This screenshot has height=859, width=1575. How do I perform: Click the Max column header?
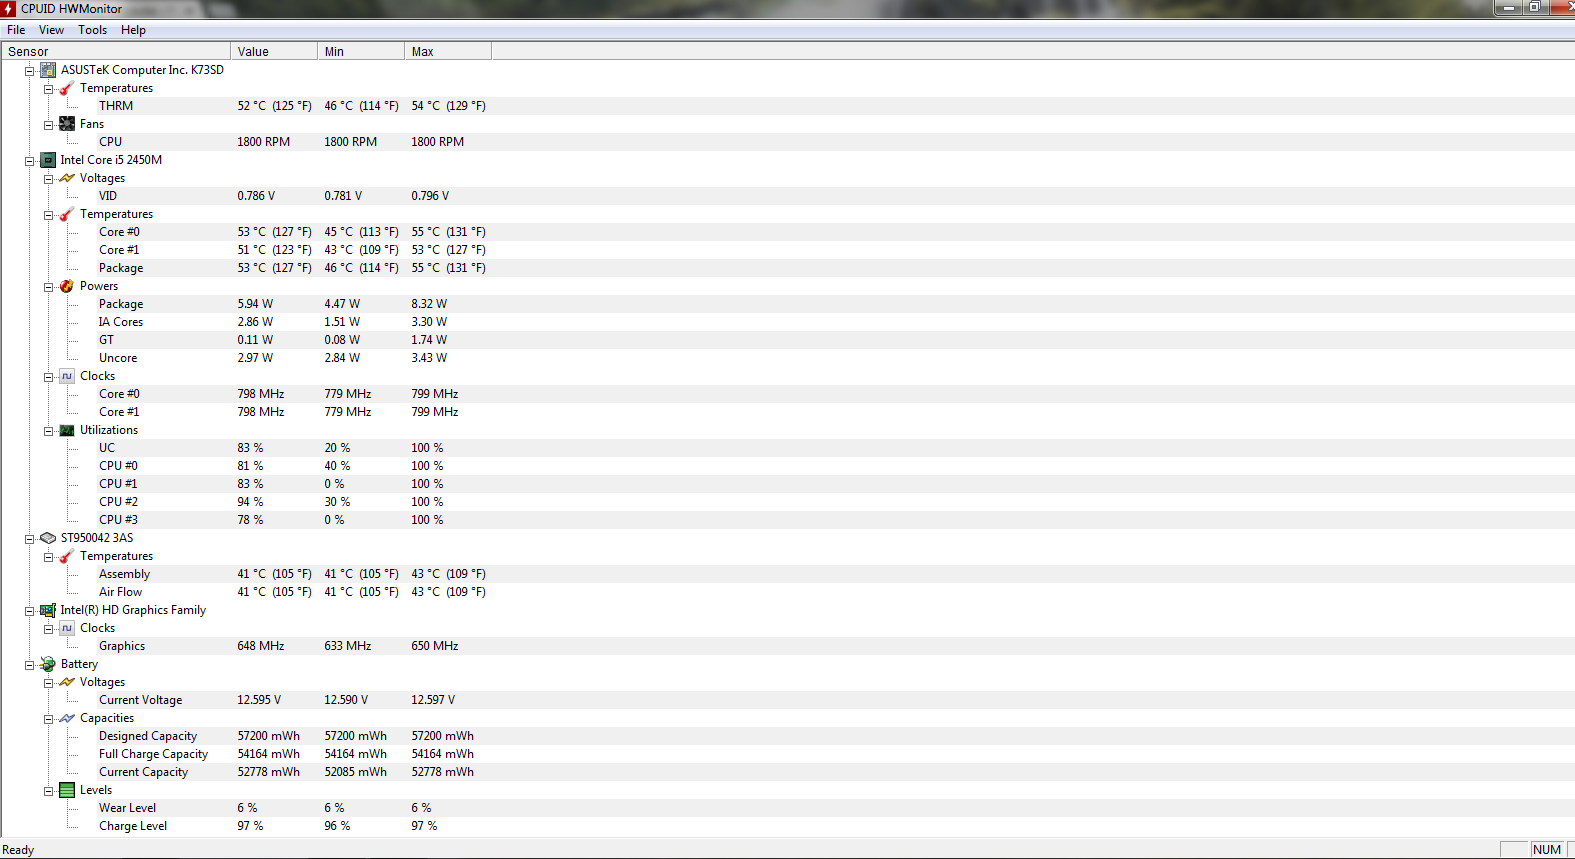pos(448,52)
